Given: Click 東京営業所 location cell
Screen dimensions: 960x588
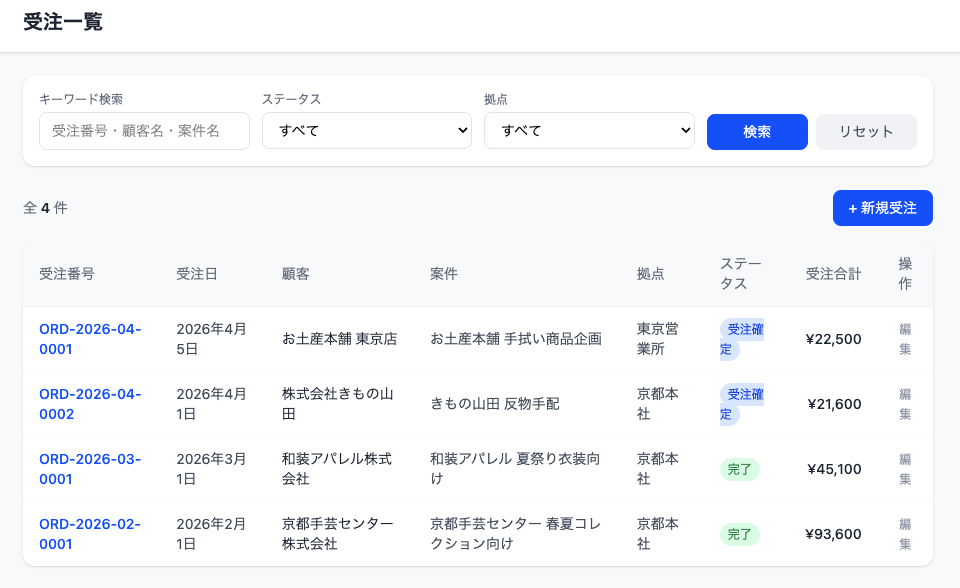Looking at the screenshot, I should (x=658, y=339).
